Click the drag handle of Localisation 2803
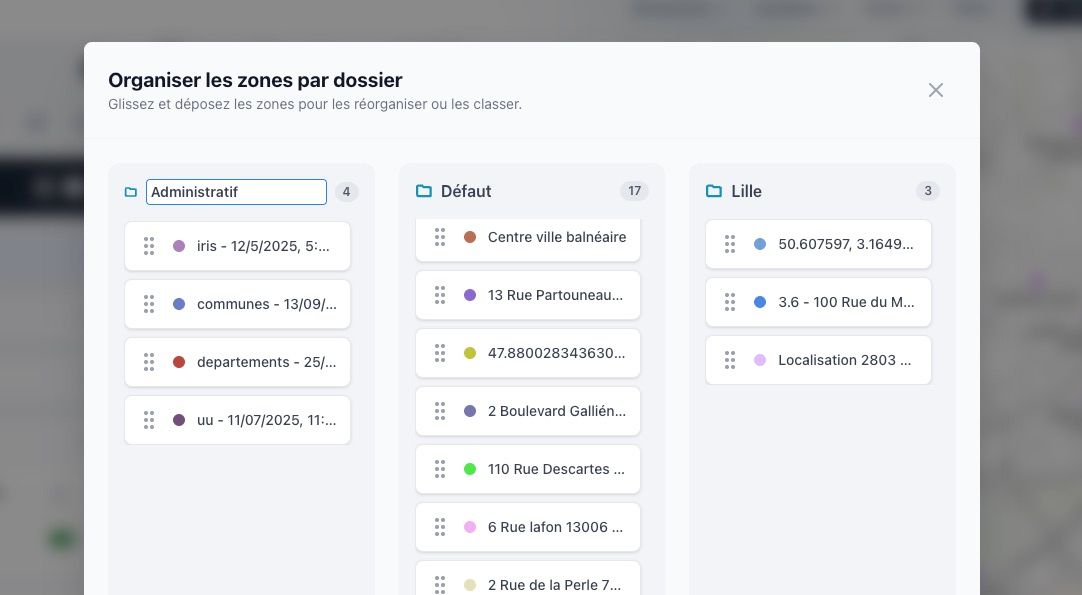Viewport: 1082px width, 595px height. pos(730,360)
